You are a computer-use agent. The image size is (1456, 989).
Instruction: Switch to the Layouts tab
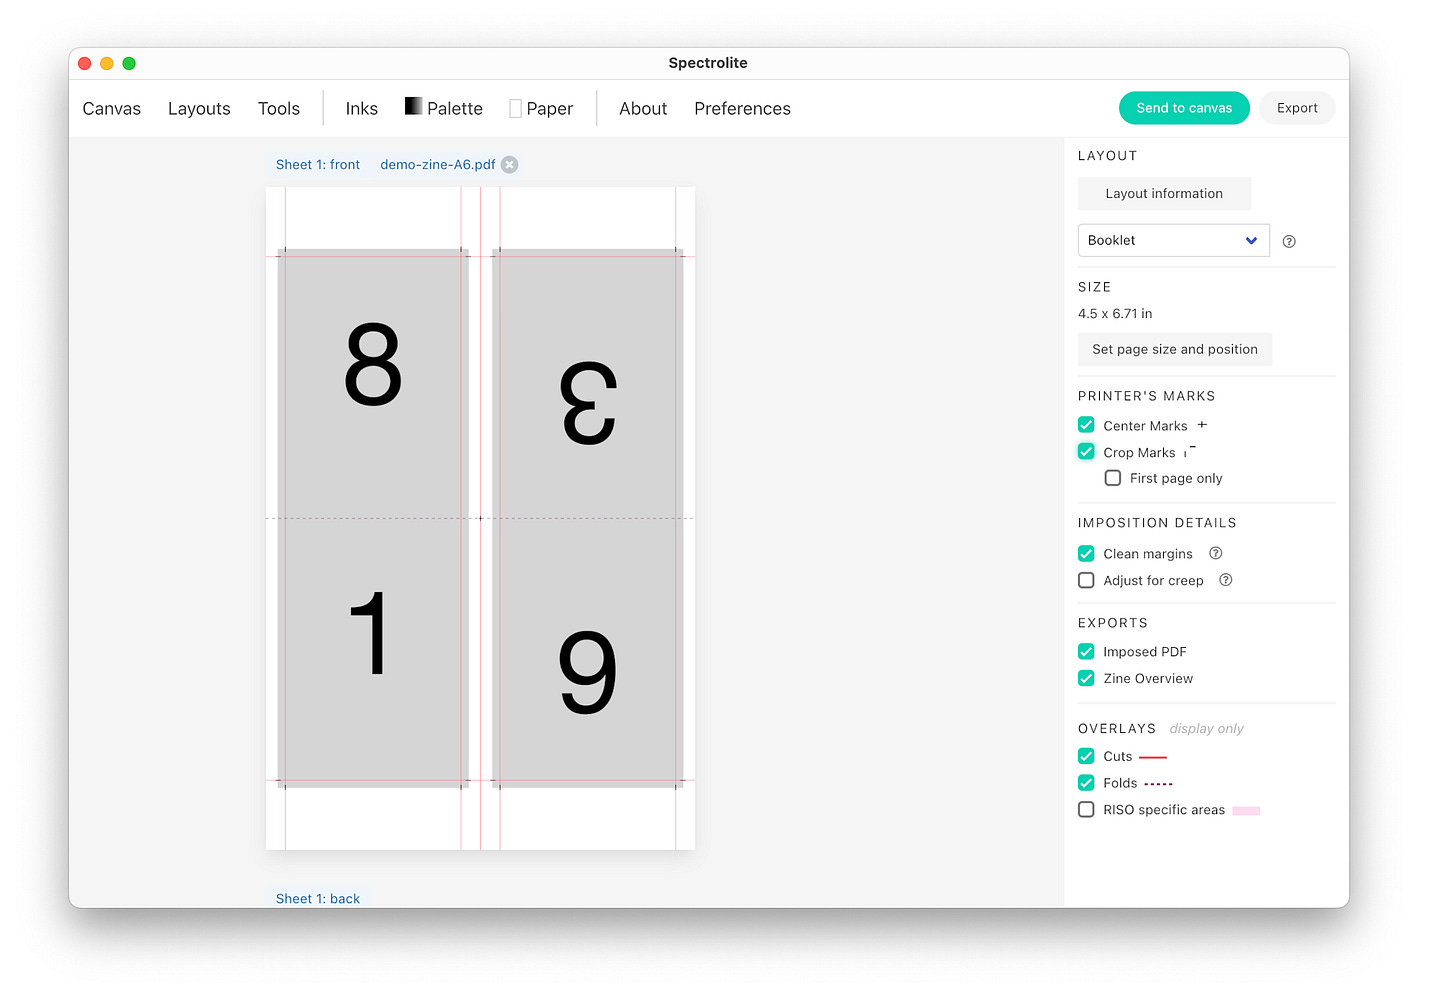[199, 108]
